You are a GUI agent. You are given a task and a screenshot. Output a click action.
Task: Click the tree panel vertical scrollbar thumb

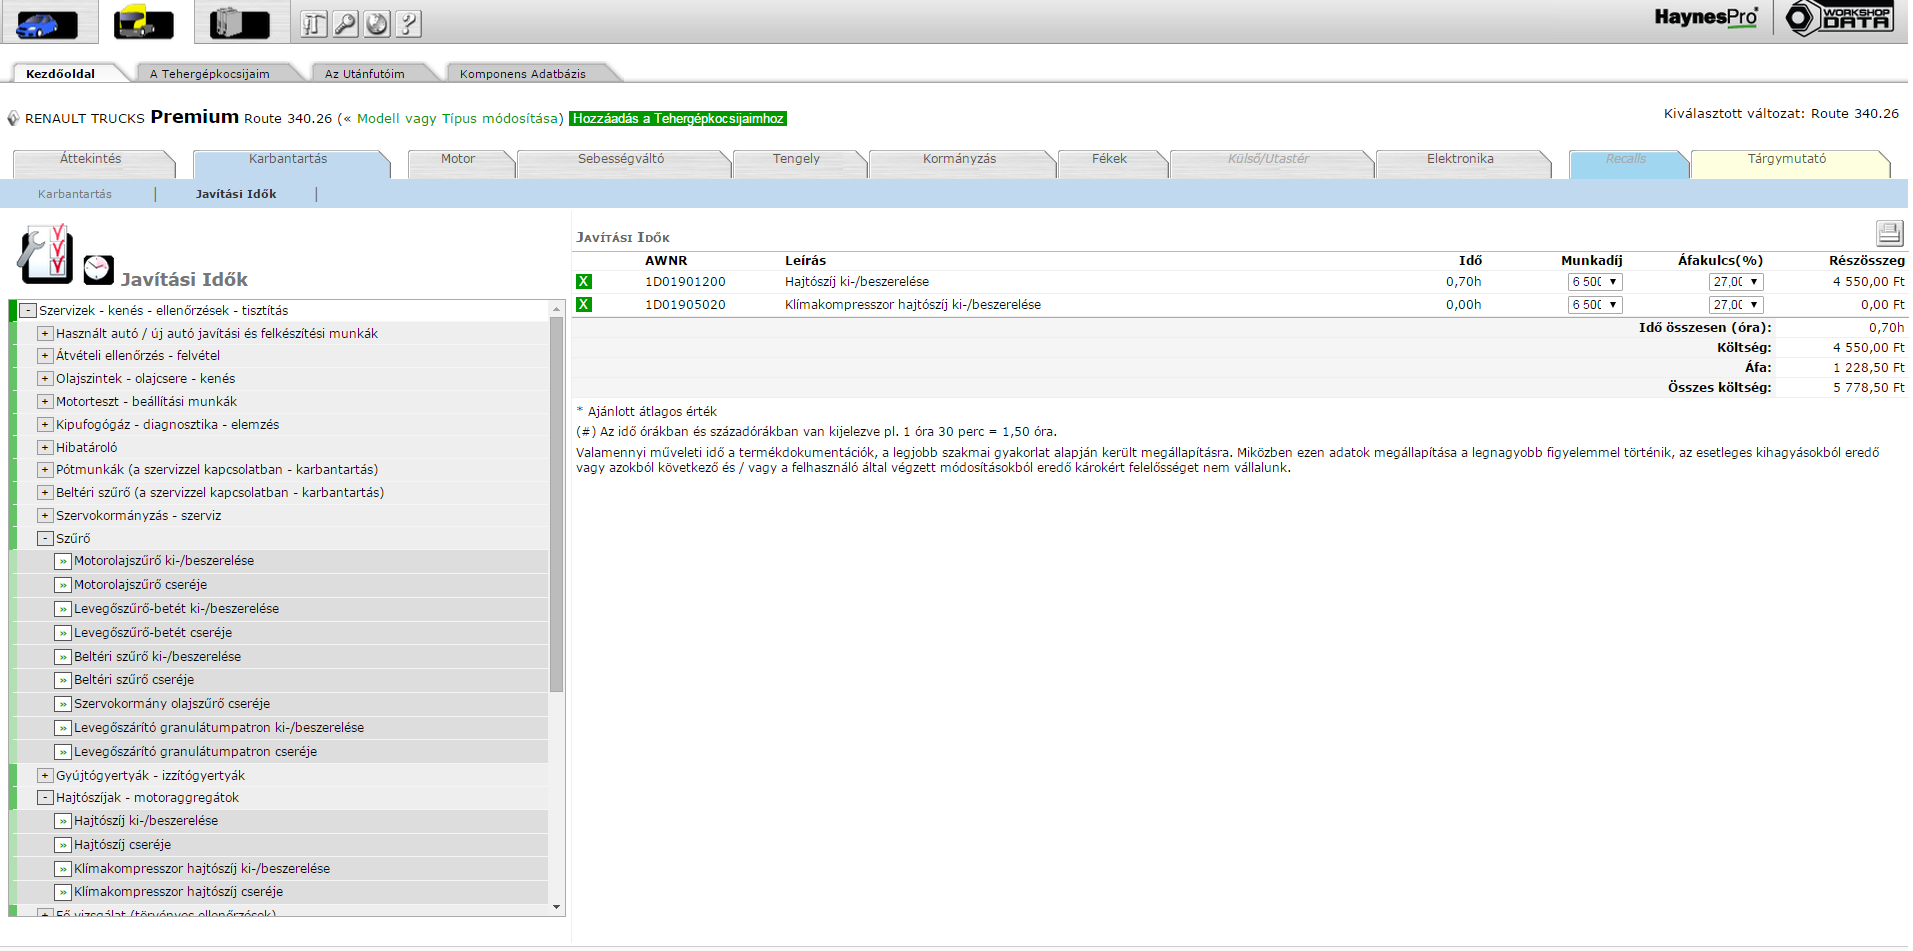556,500
